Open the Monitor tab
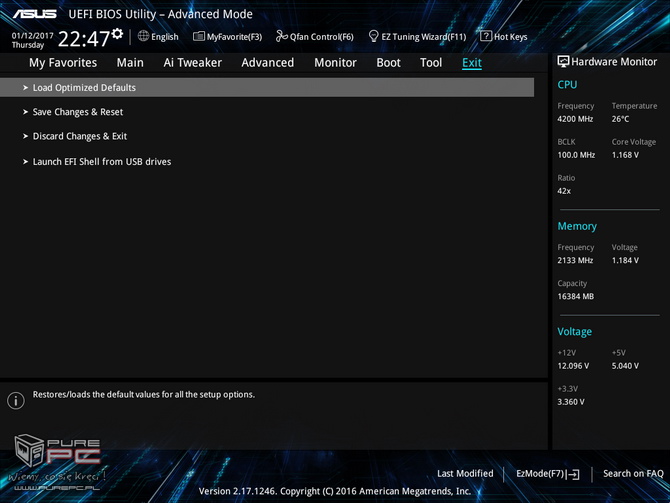 tap(335, 63)
